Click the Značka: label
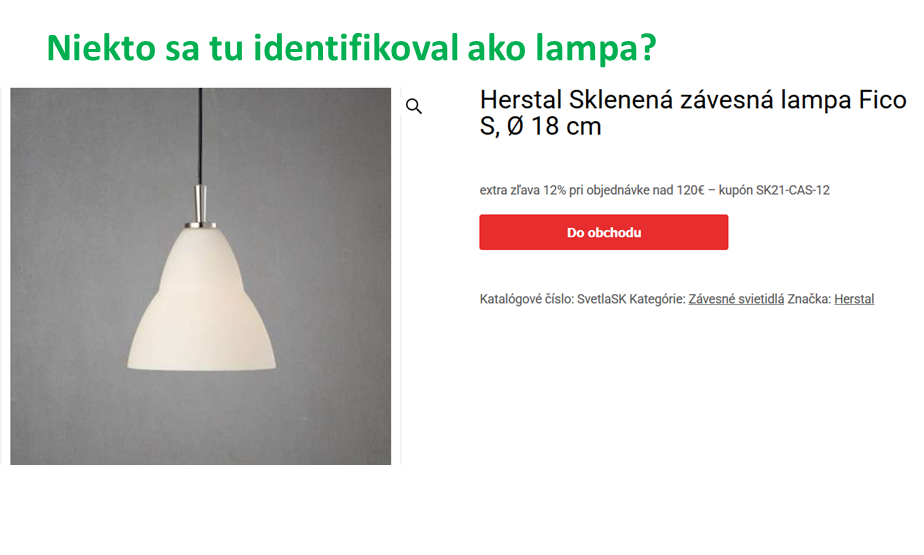 point(809,299)
